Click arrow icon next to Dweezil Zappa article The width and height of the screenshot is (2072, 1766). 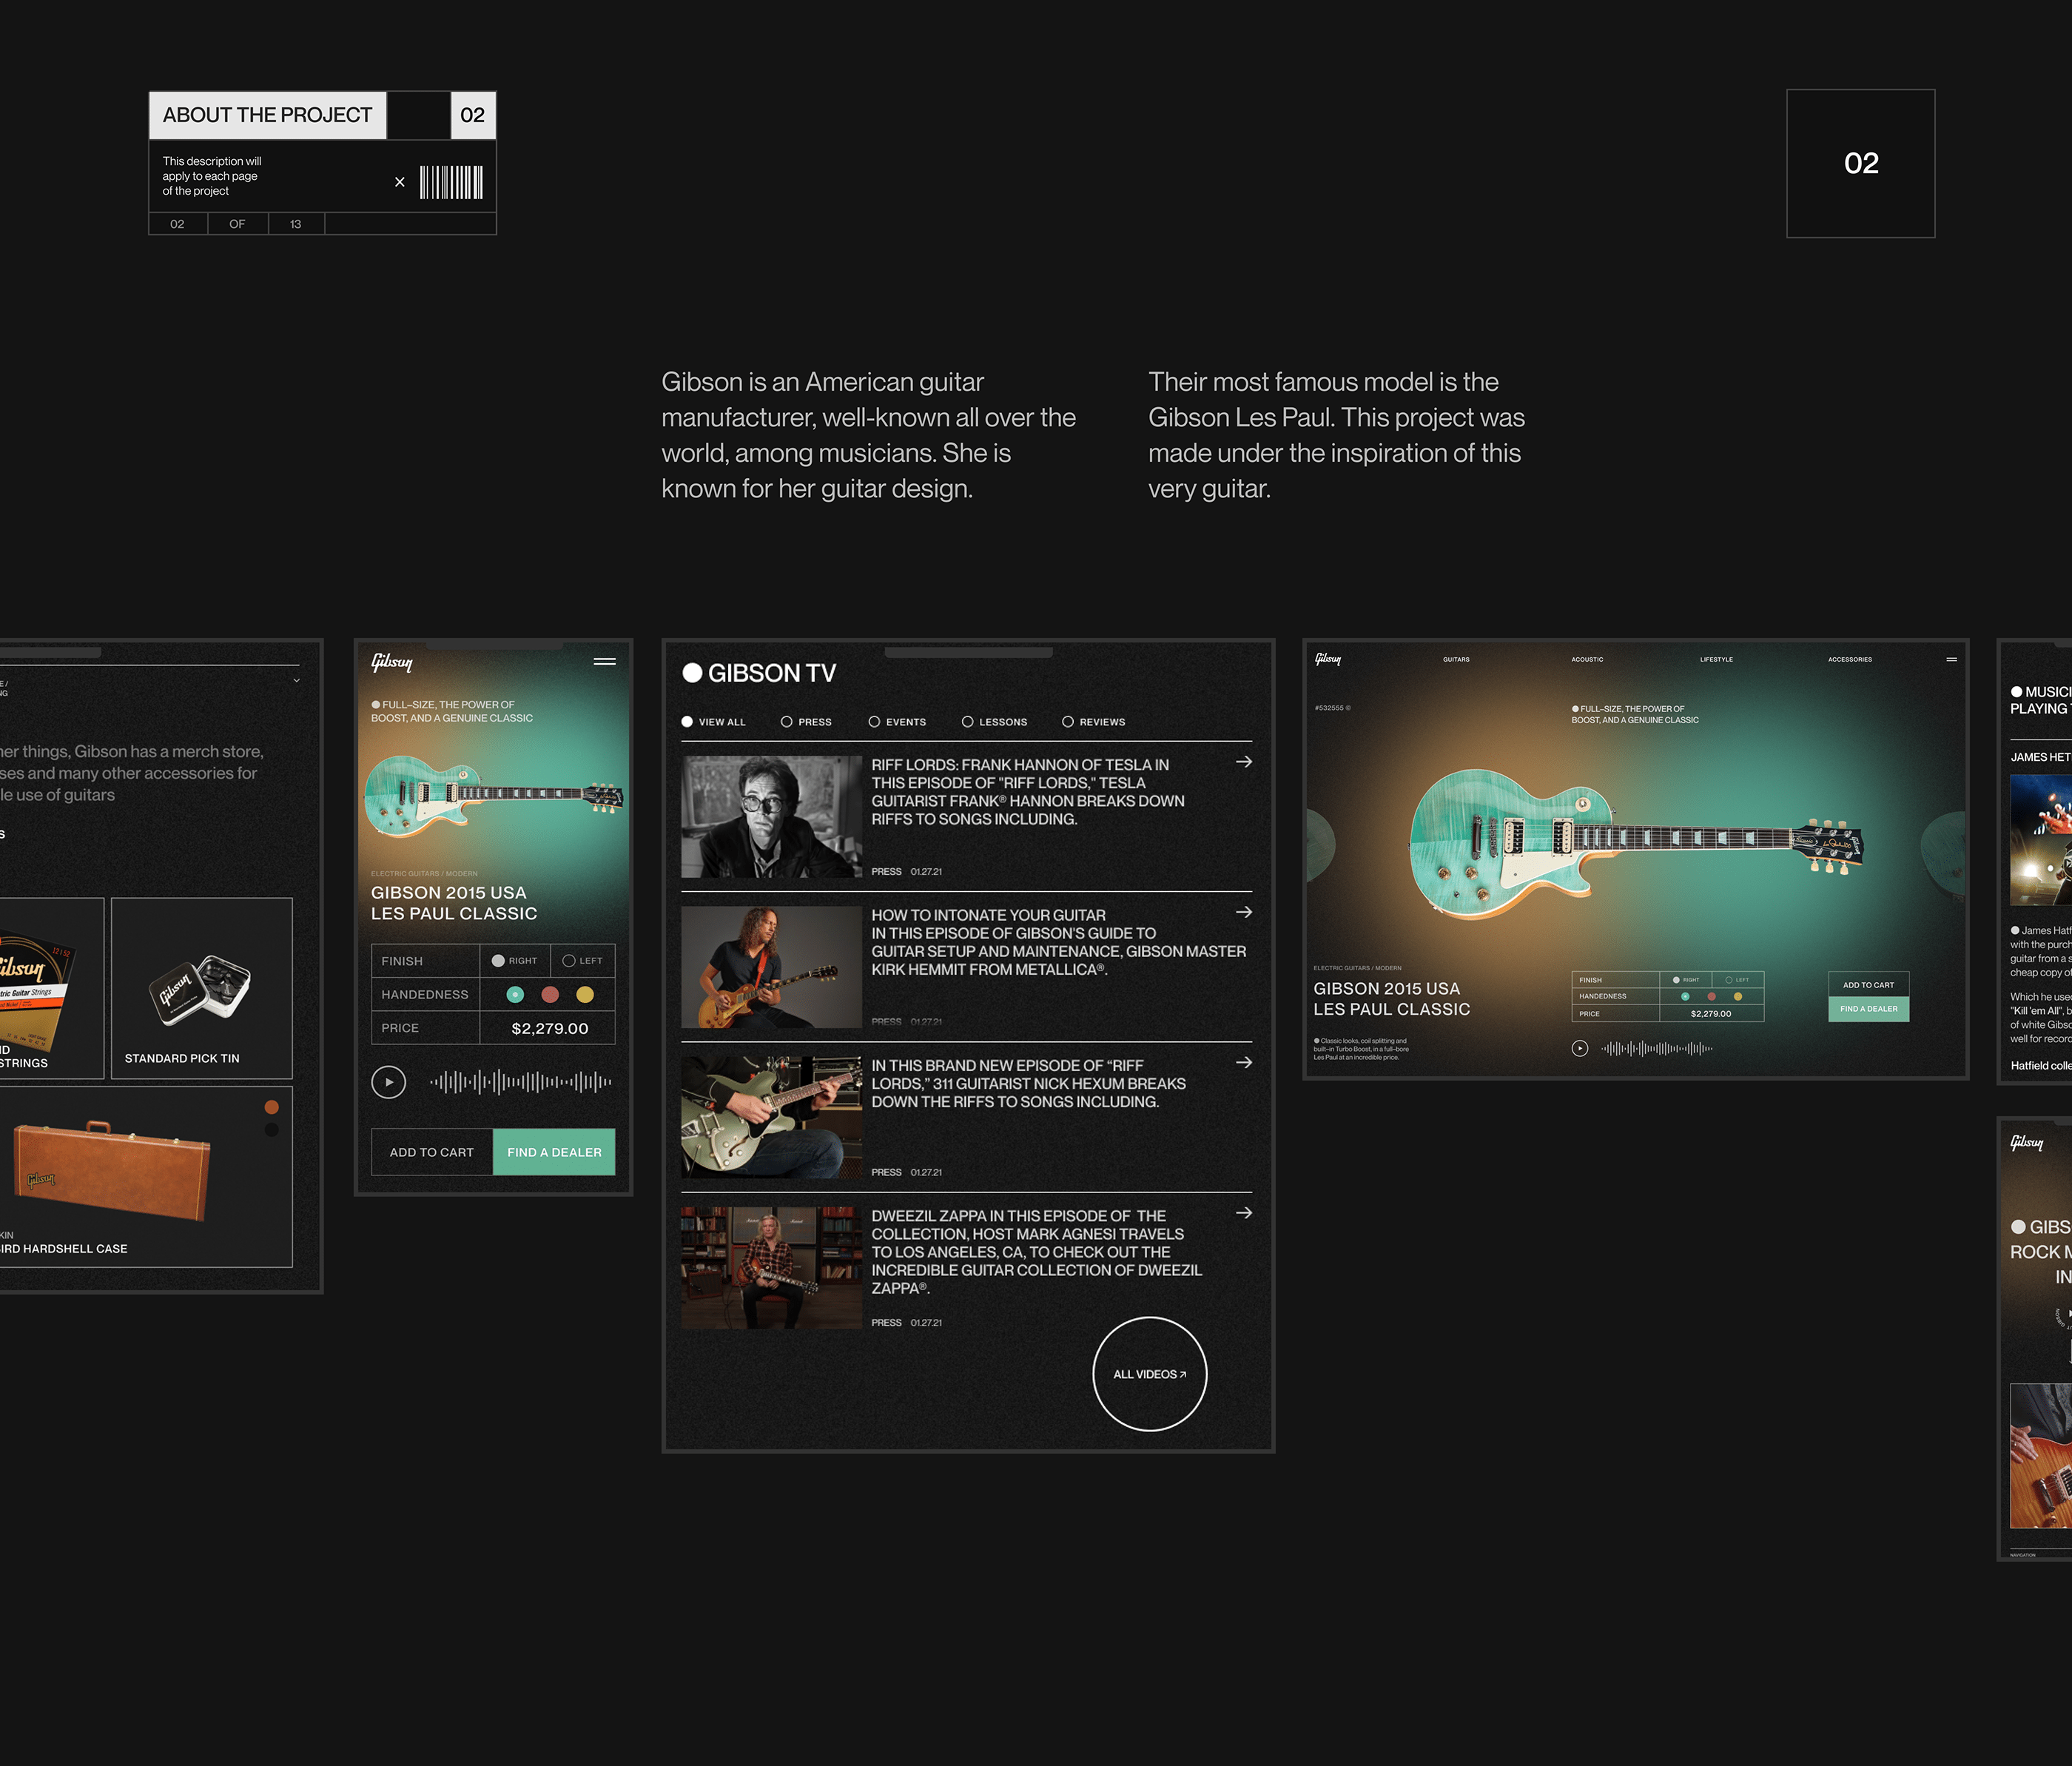(x=1244, y=1213)
